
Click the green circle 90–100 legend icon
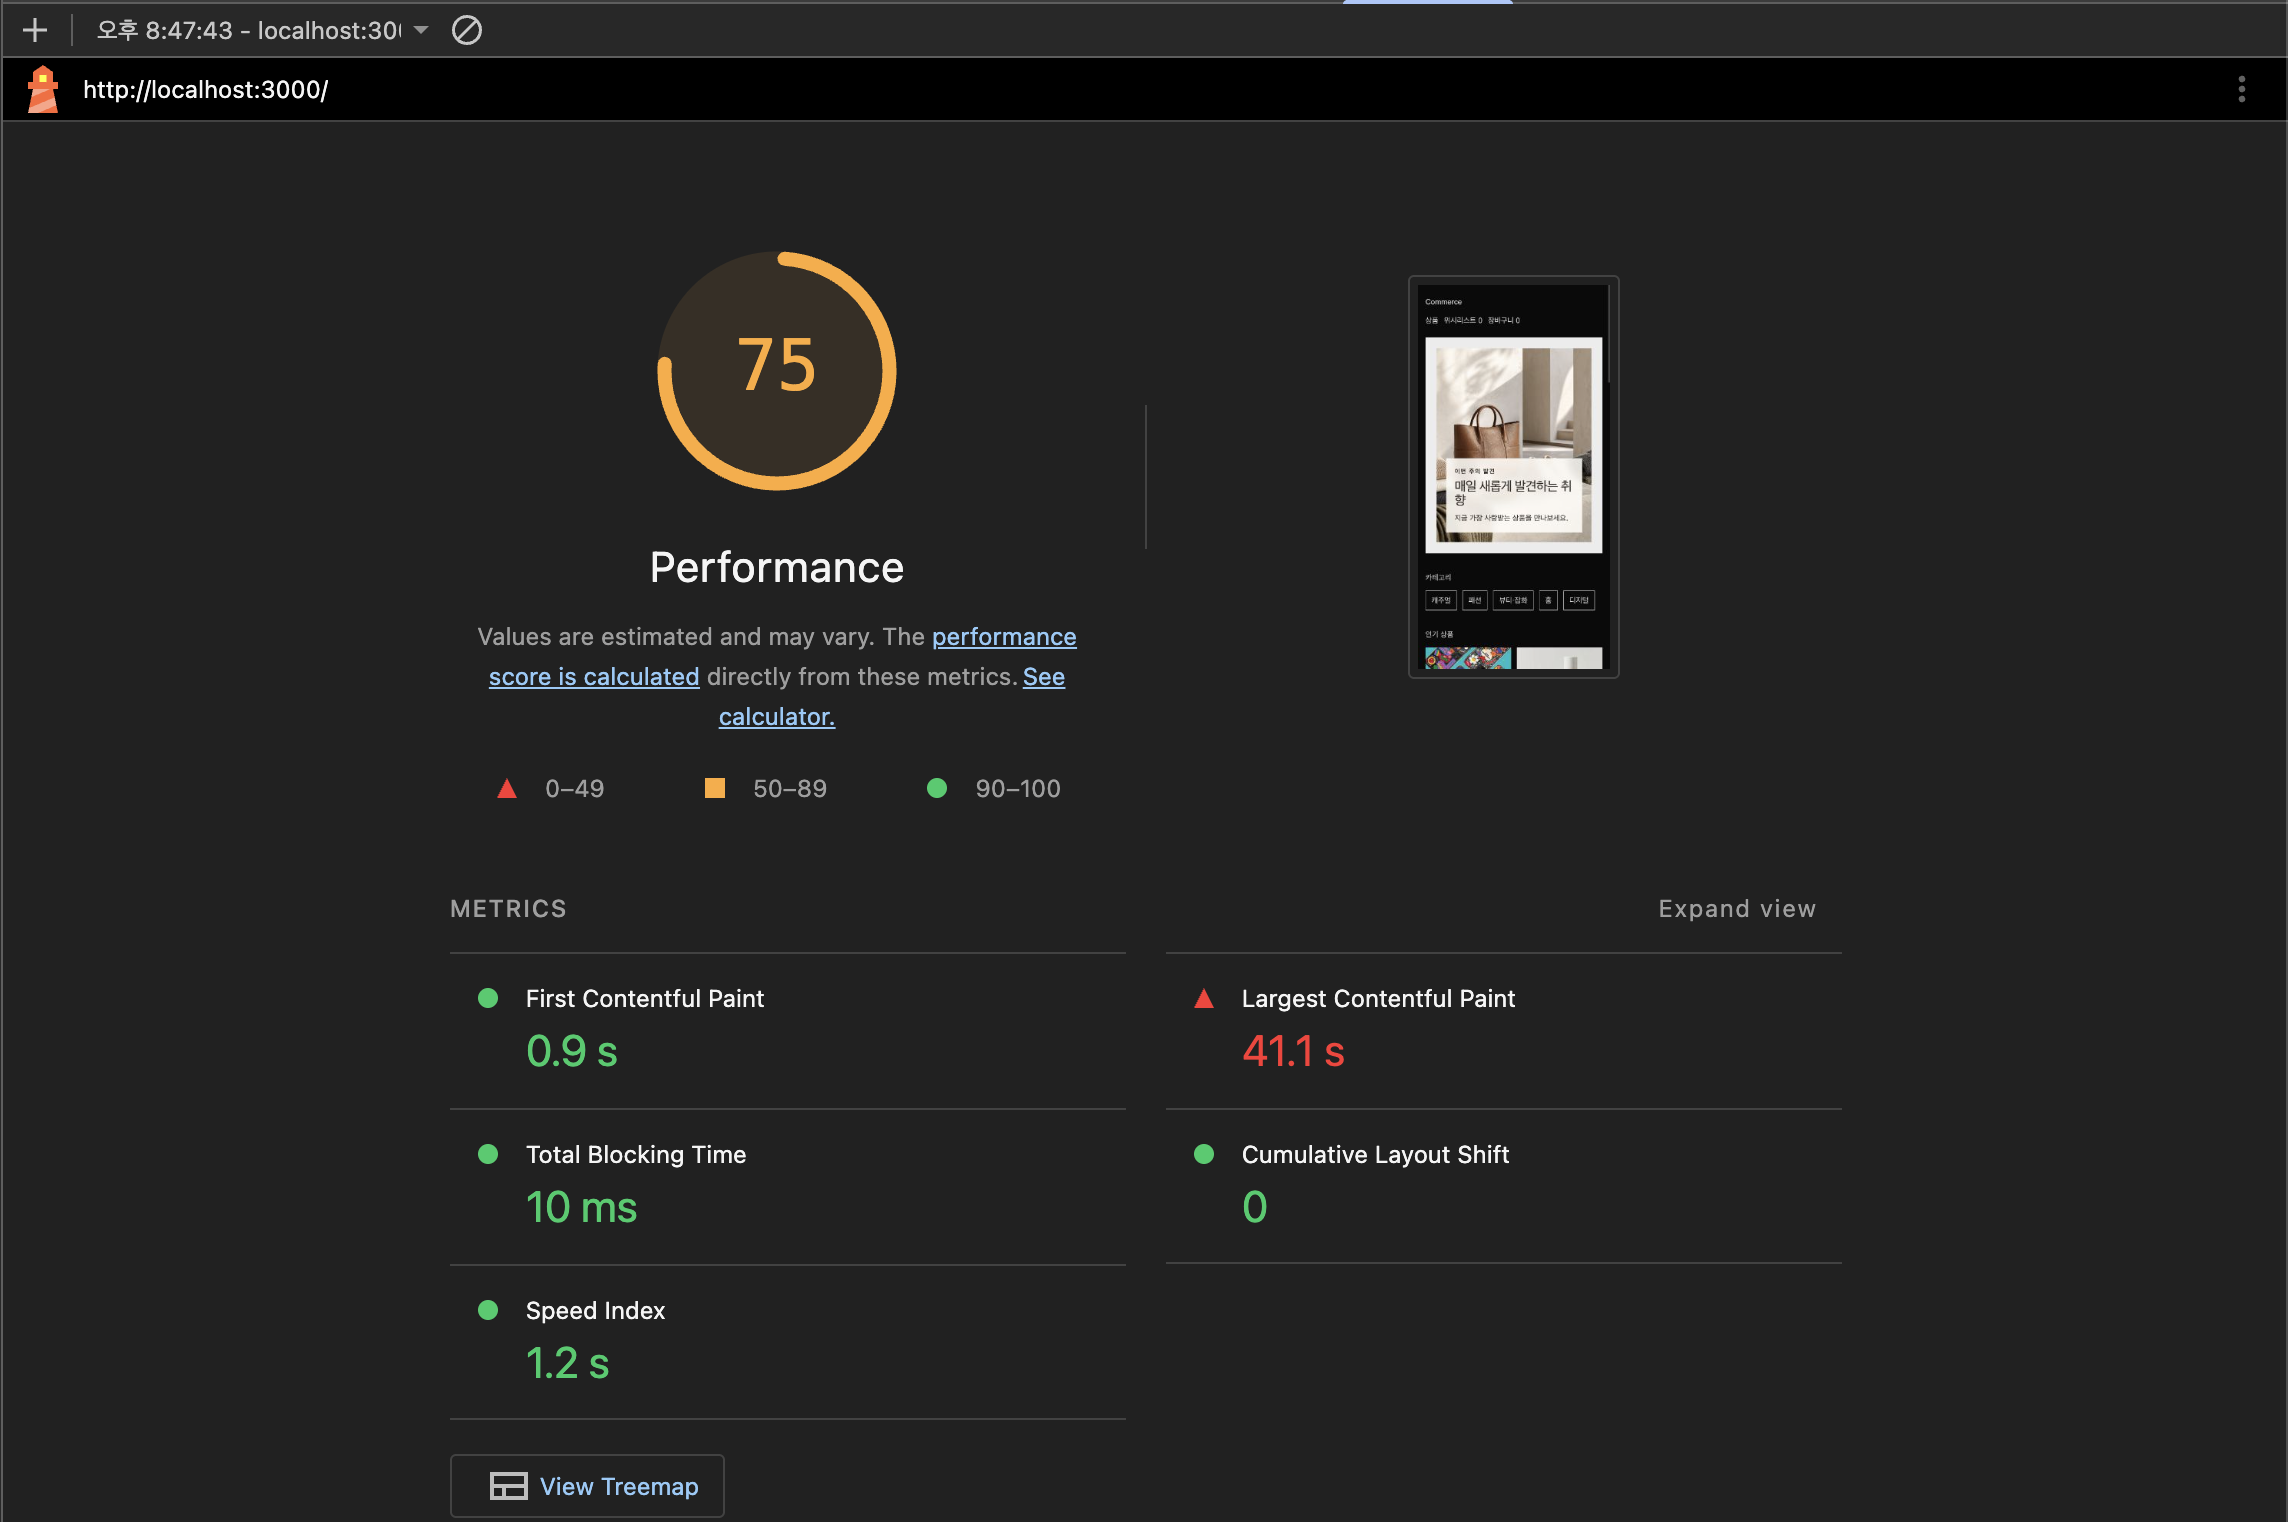pyautogui.click(x=937, y=788)
